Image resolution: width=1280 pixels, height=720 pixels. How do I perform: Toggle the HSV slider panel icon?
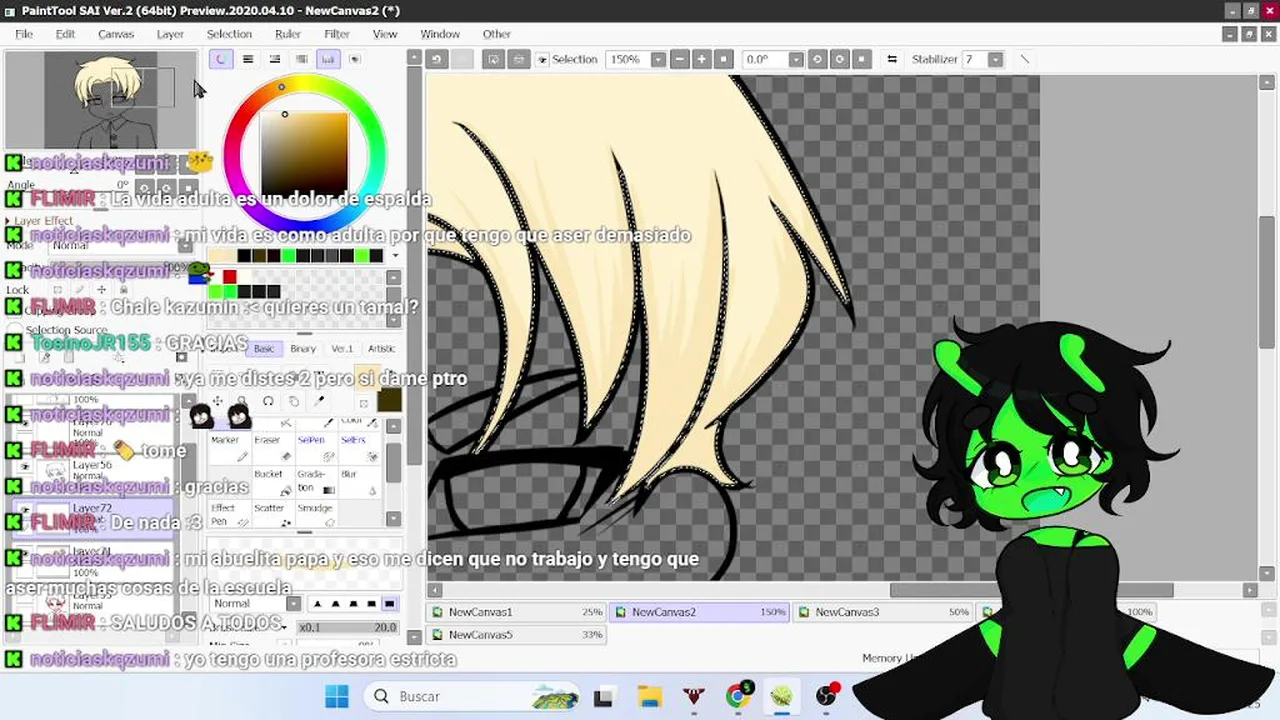(275, 59)
